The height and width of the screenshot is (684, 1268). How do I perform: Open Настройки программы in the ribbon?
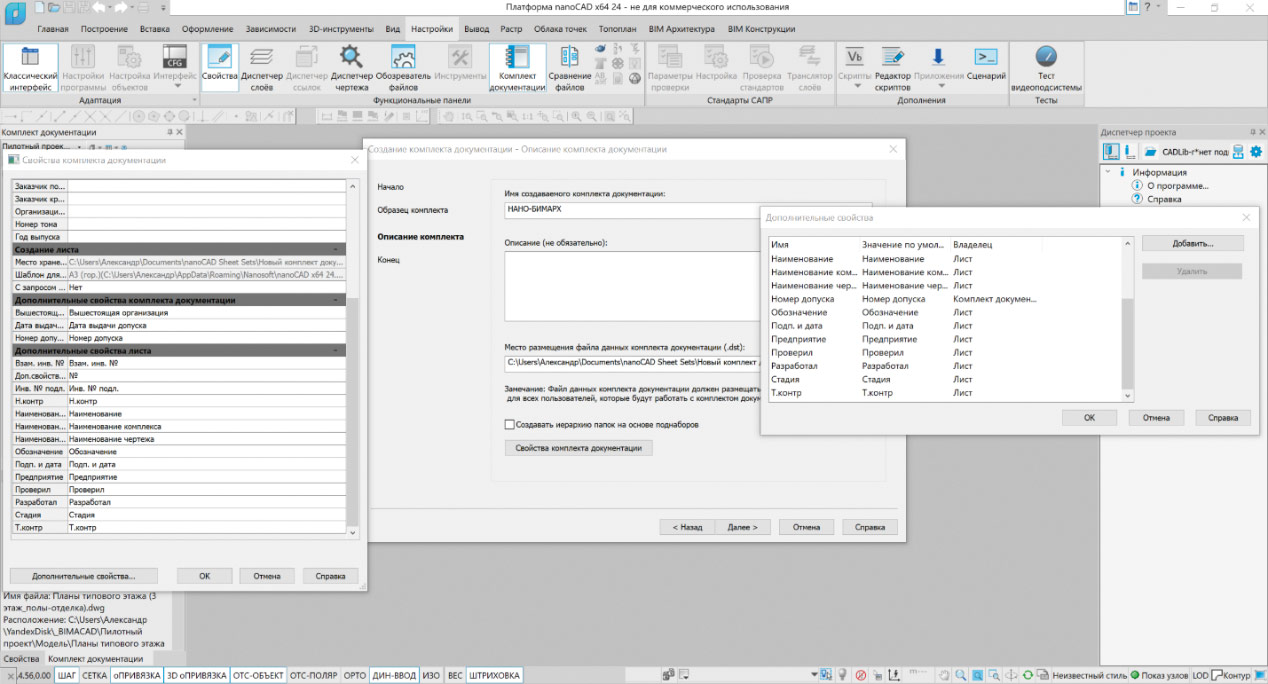point(83,68)
